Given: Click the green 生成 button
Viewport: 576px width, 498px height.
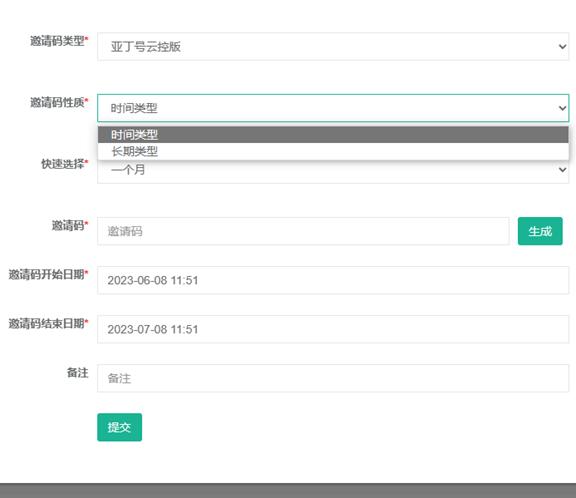Looking at the screenshot, I should point(540,231).
